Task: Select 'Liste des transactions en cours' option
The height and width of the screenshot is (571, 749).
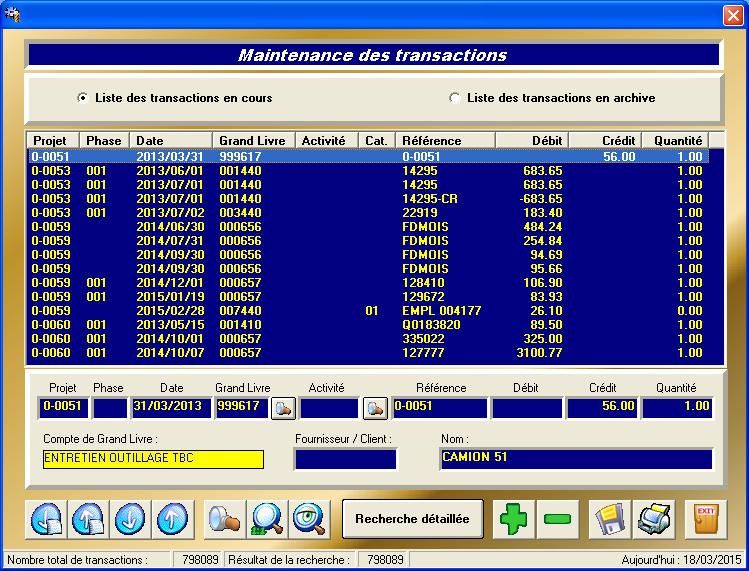Action: tap(82, 98)
